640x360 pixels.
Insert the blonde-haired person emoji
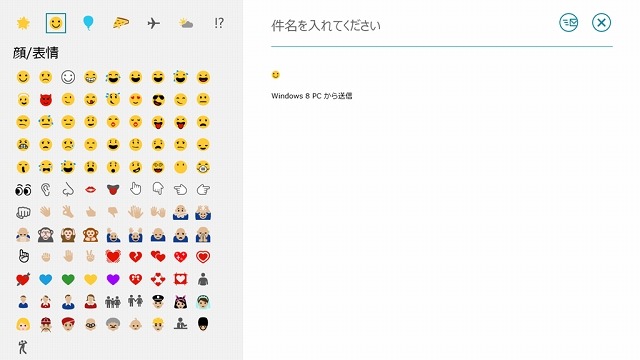23,324
